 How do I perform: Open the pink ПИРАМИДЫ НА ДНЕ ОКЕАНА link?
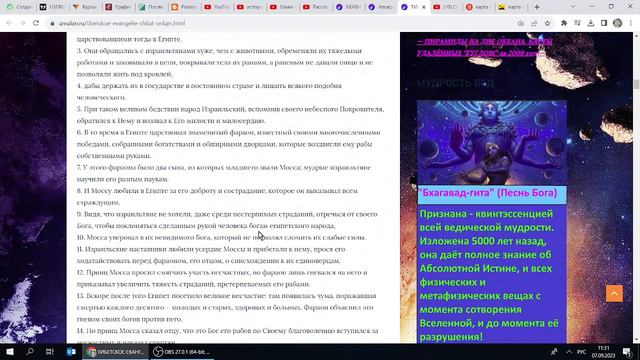[x=484, y=47]
